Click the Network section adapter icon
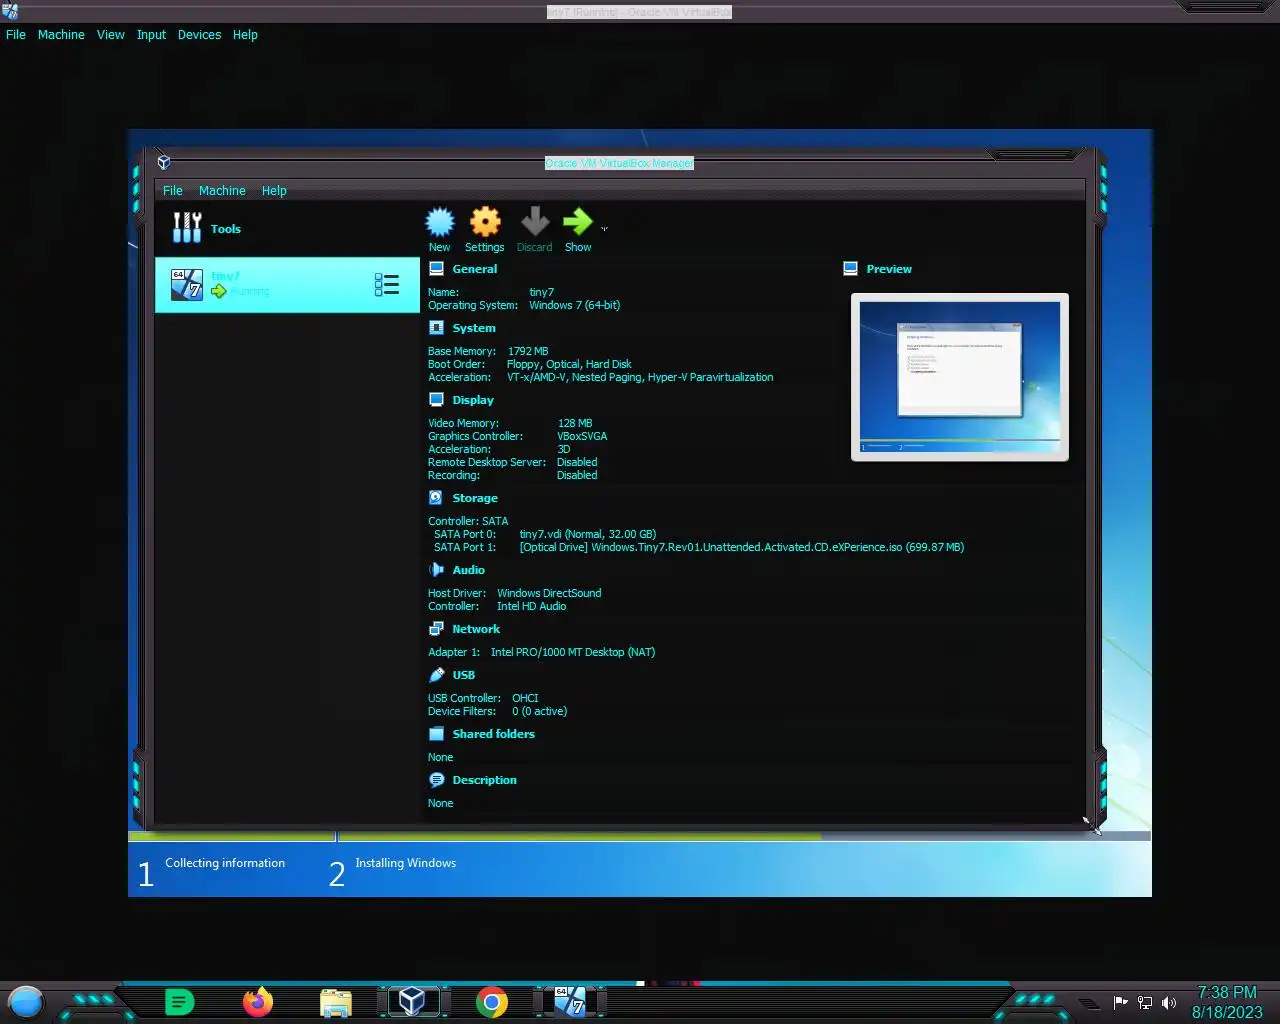Screen dimensions: 1280x1024 coord(436,629)
